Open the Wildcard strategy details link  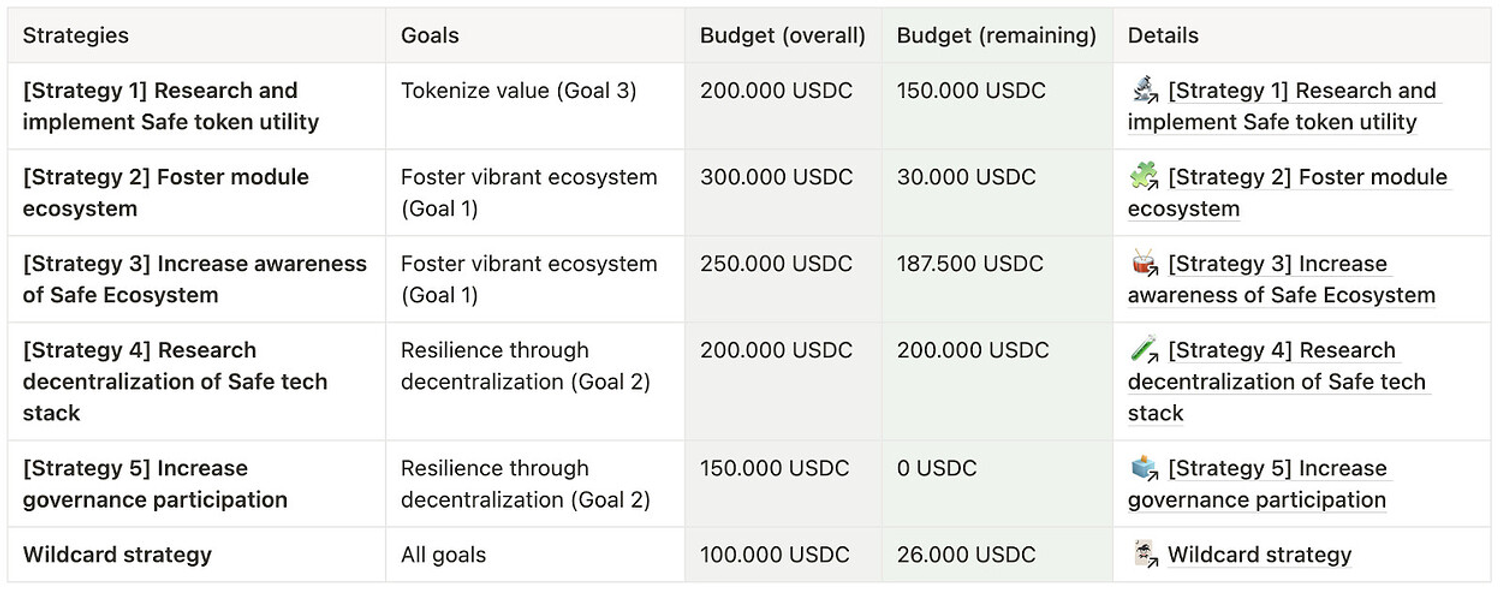tap(1259, 555)
